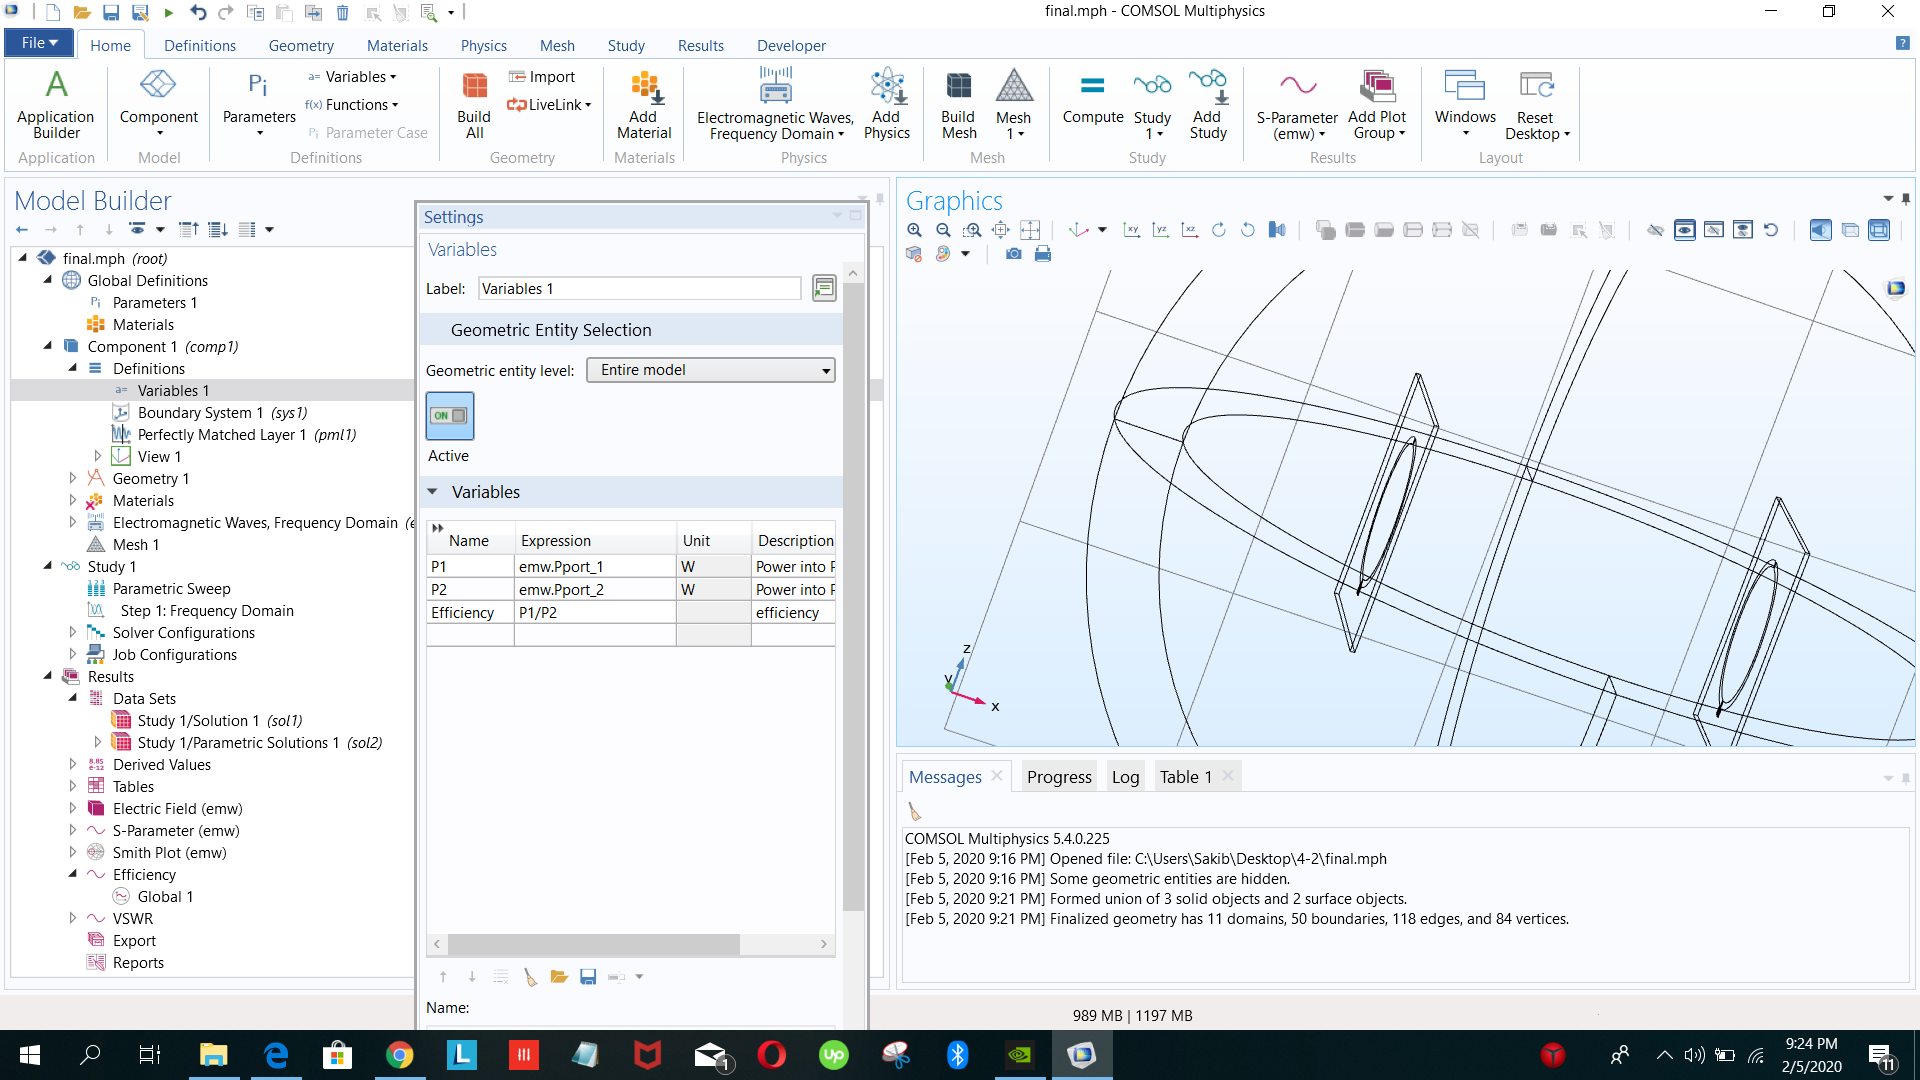This screenshot has height=1080, width=1920.
Task: Switch to the Progress tab
Action: pyautogui.click(x=1058, y=777)
